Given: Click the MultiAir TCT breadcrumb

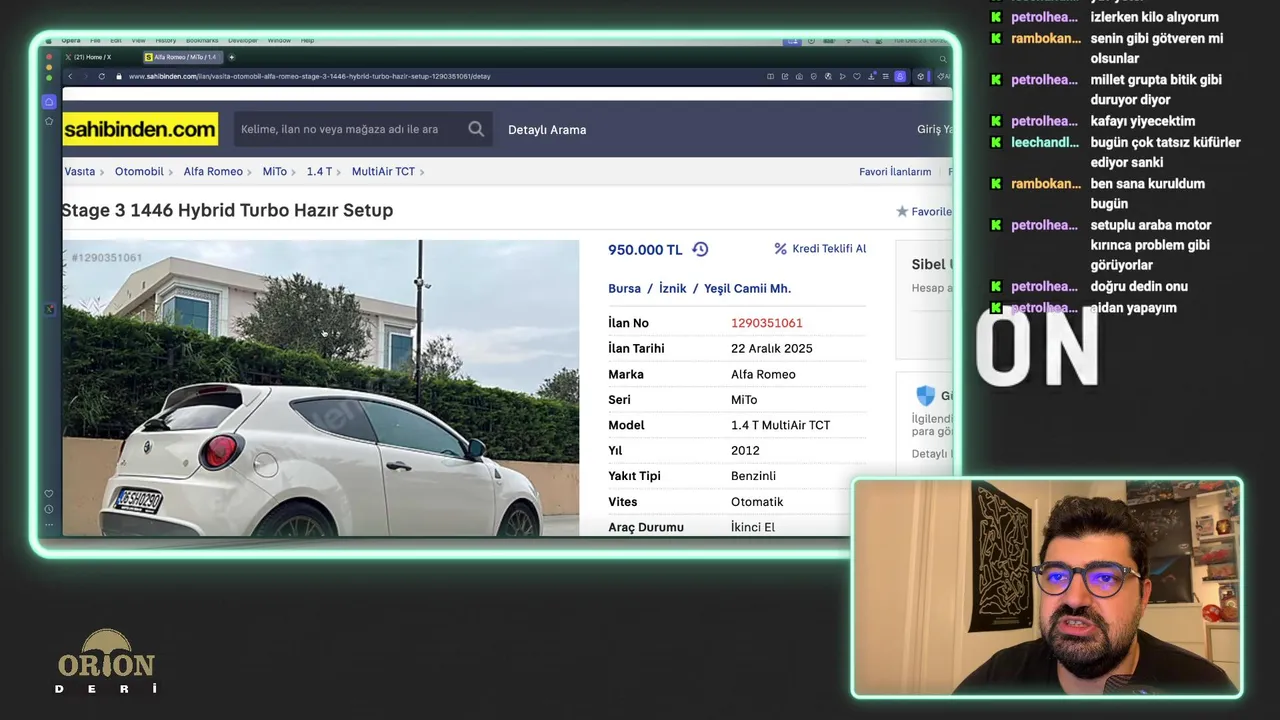Looking at the screenshot, I should 383,172.
